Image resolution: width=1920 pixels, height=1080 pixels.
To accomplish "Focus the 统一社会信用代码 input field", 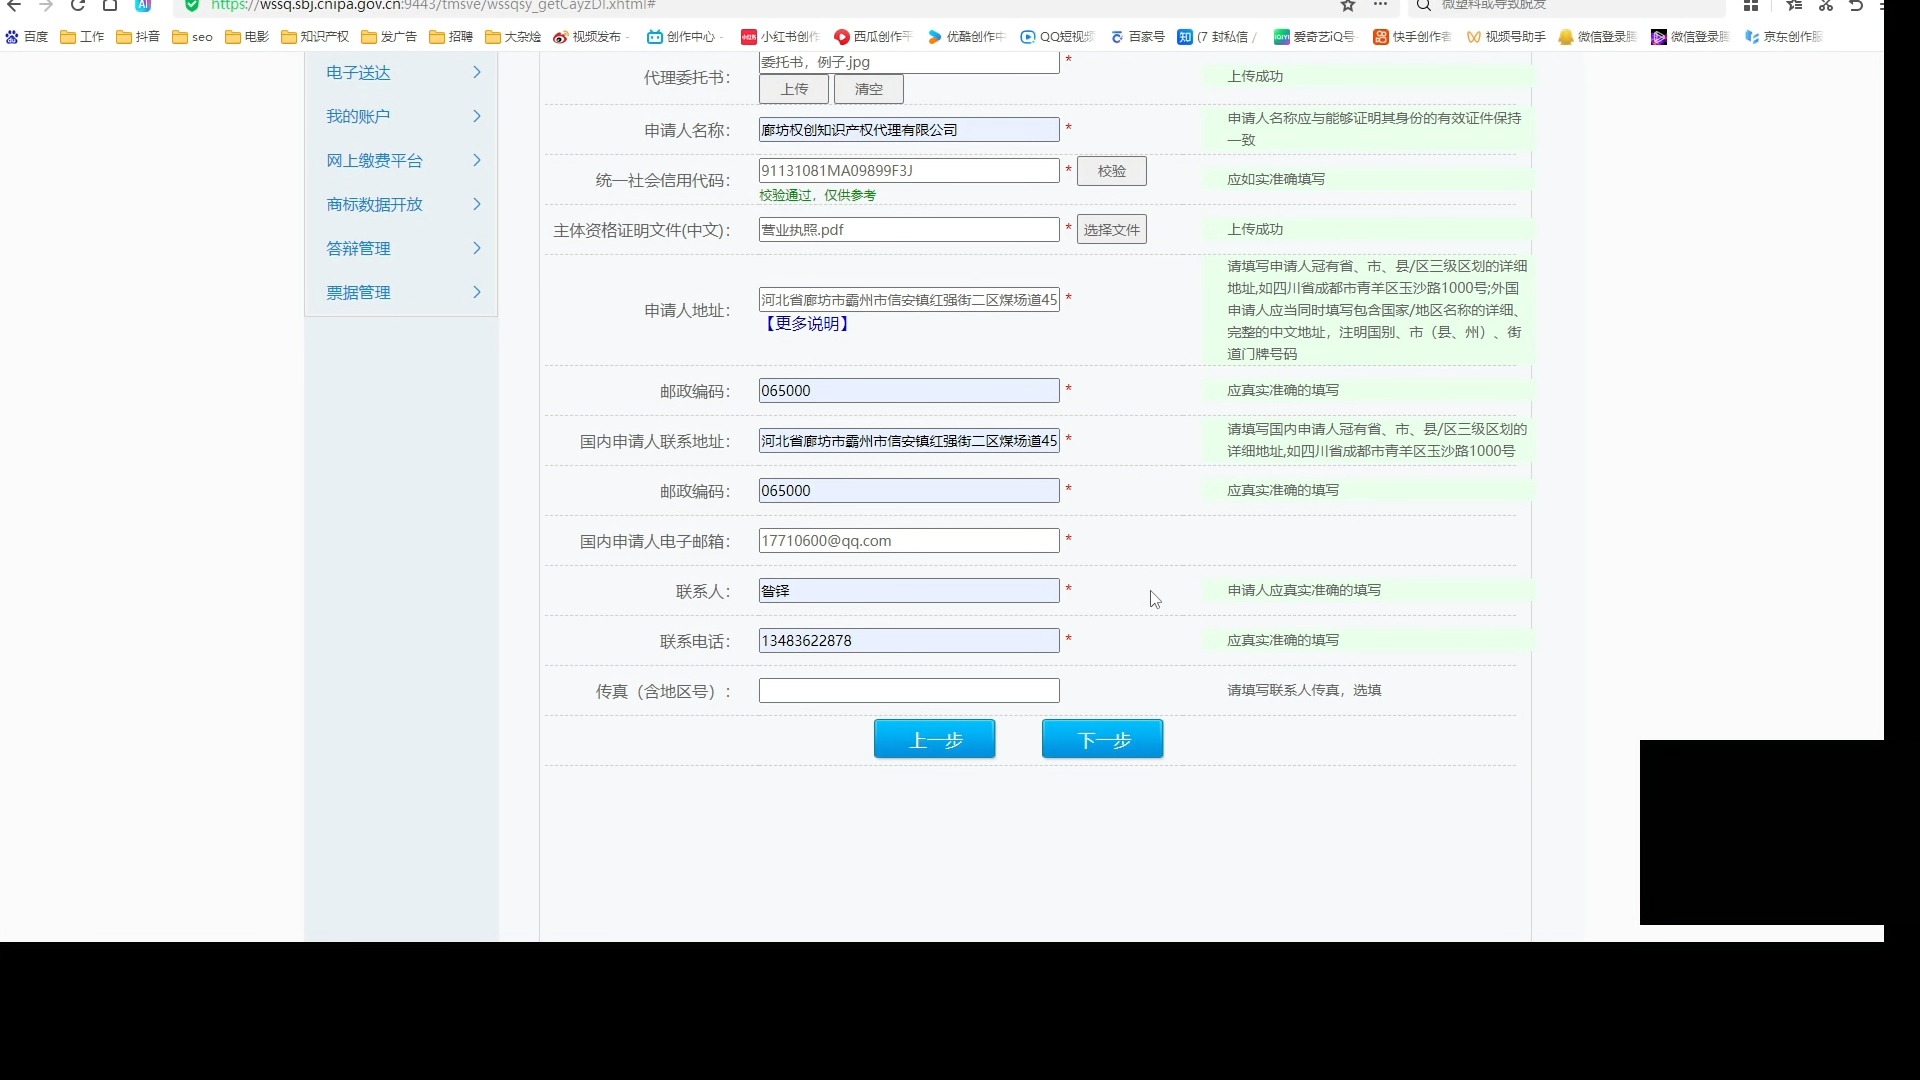I will tap(909, 170).
